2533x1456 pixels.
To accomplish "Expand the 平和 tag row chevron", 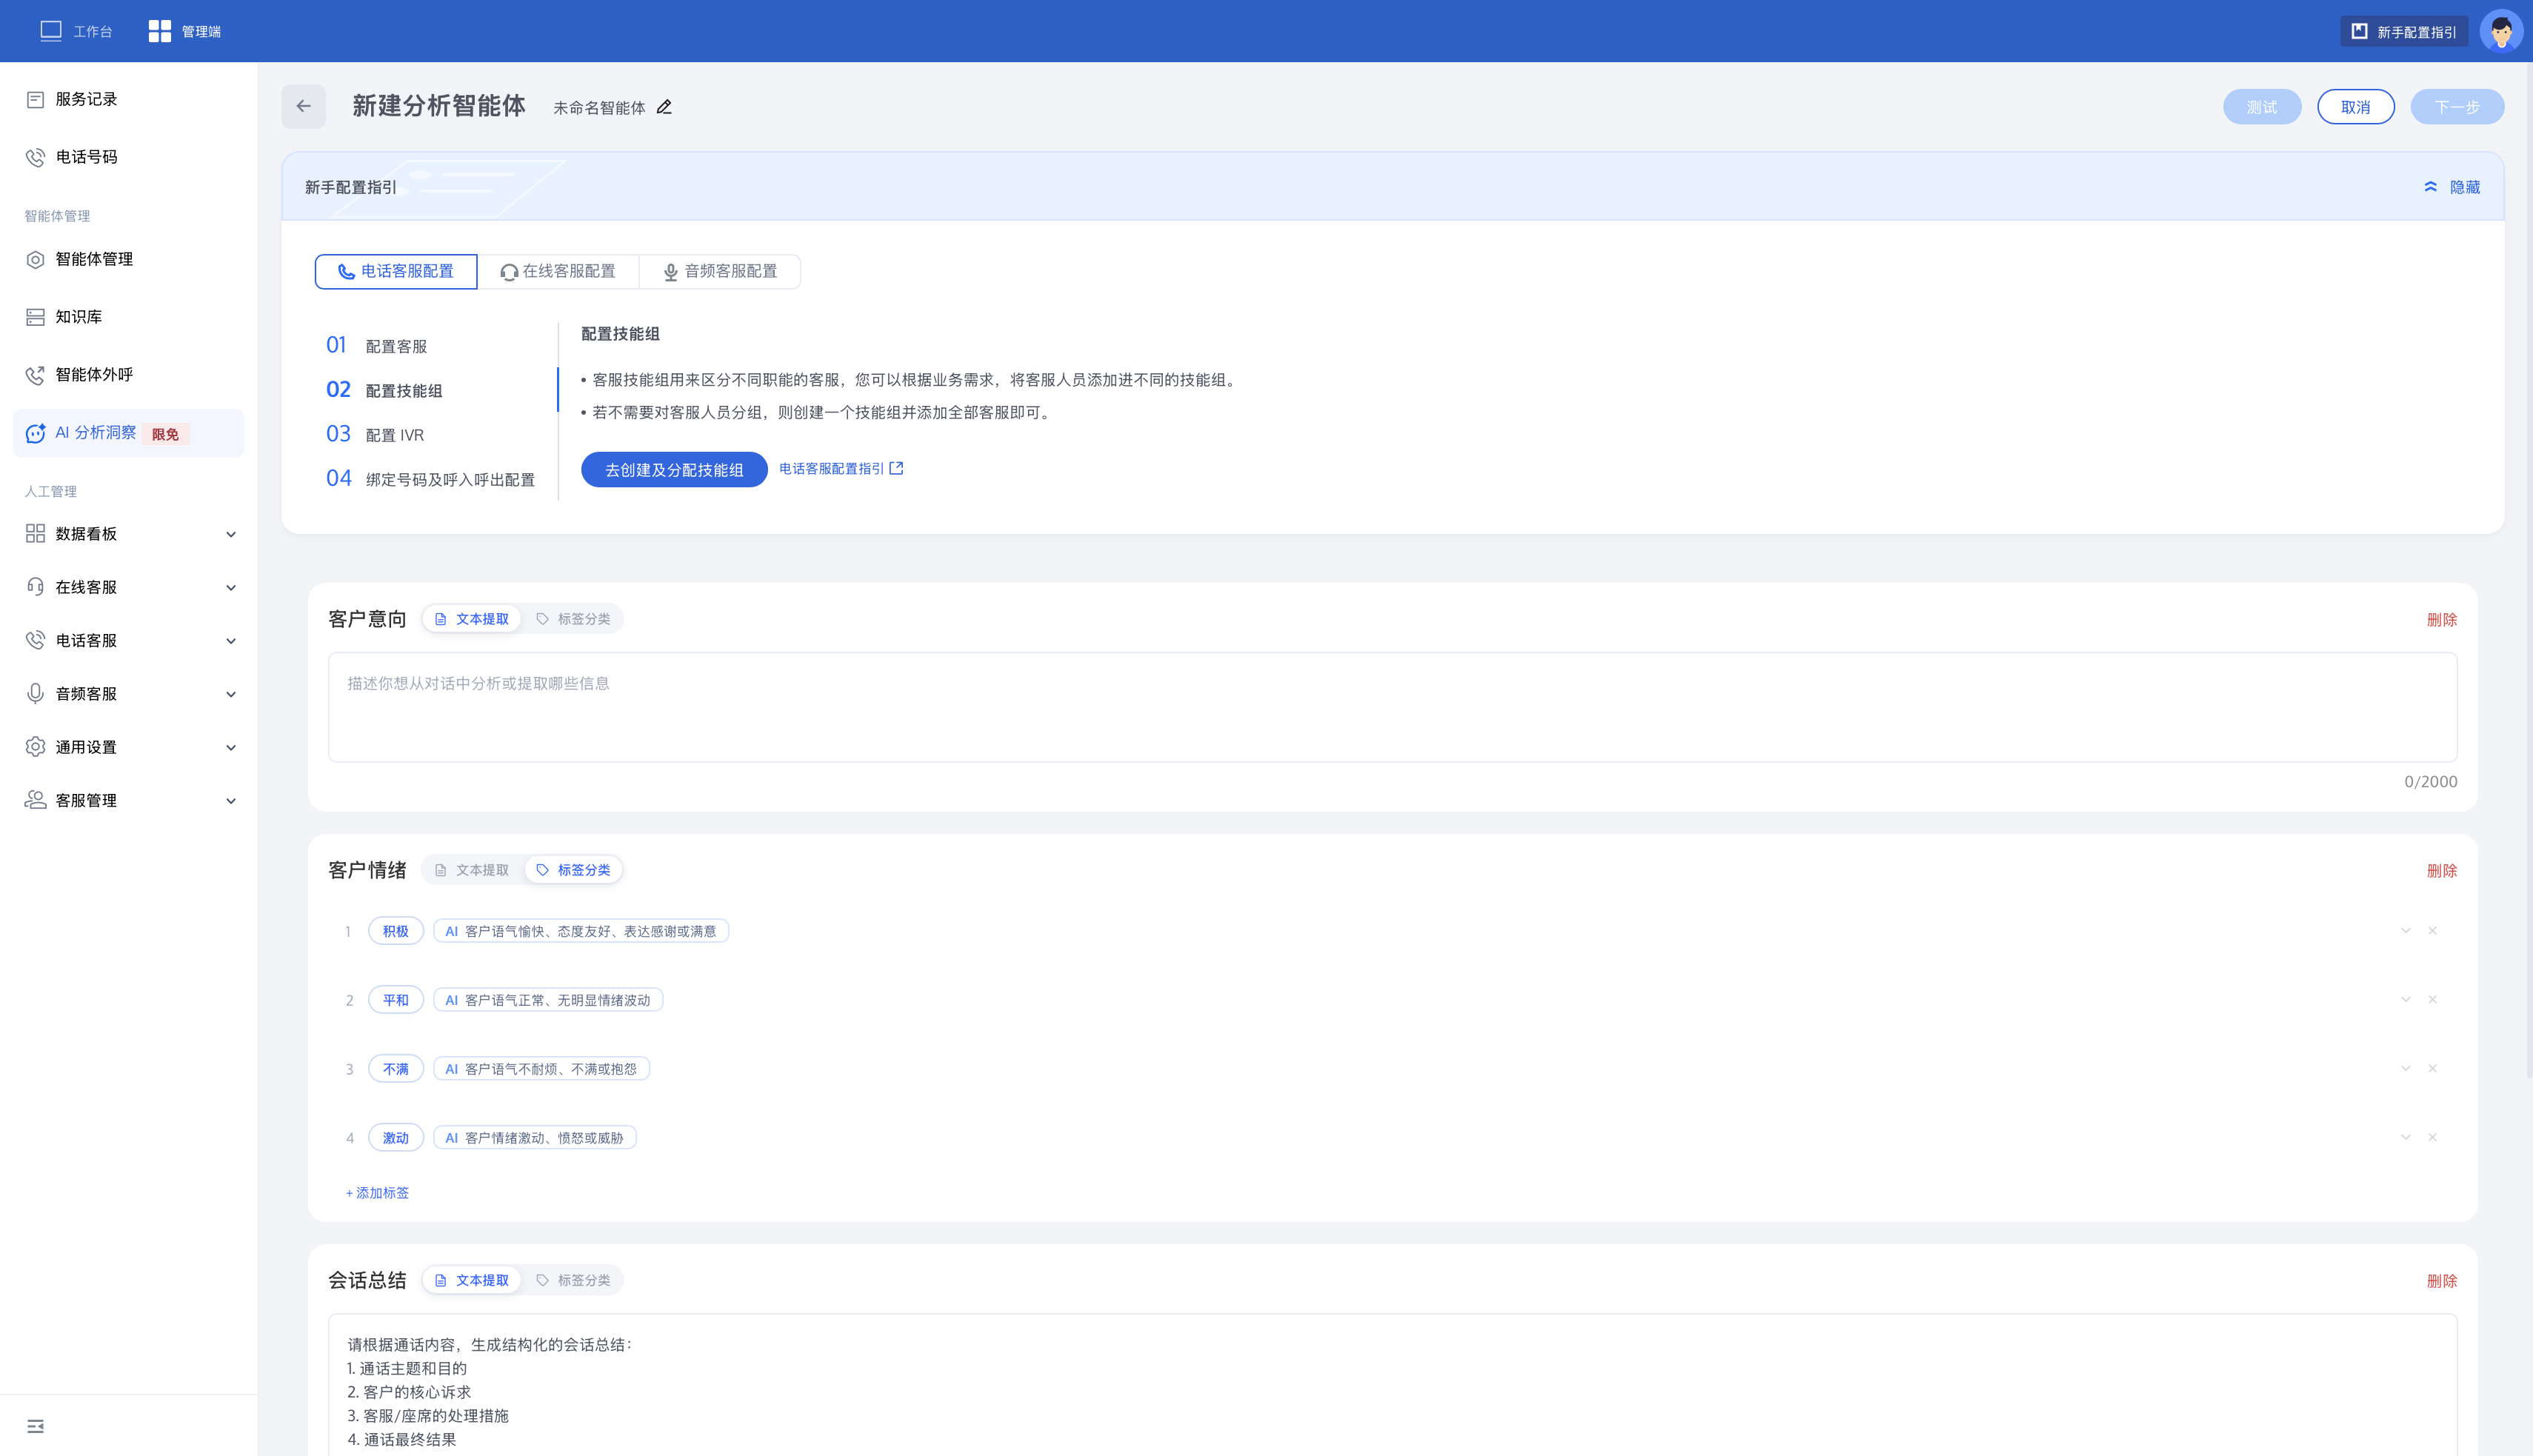I will 2406,1000.
